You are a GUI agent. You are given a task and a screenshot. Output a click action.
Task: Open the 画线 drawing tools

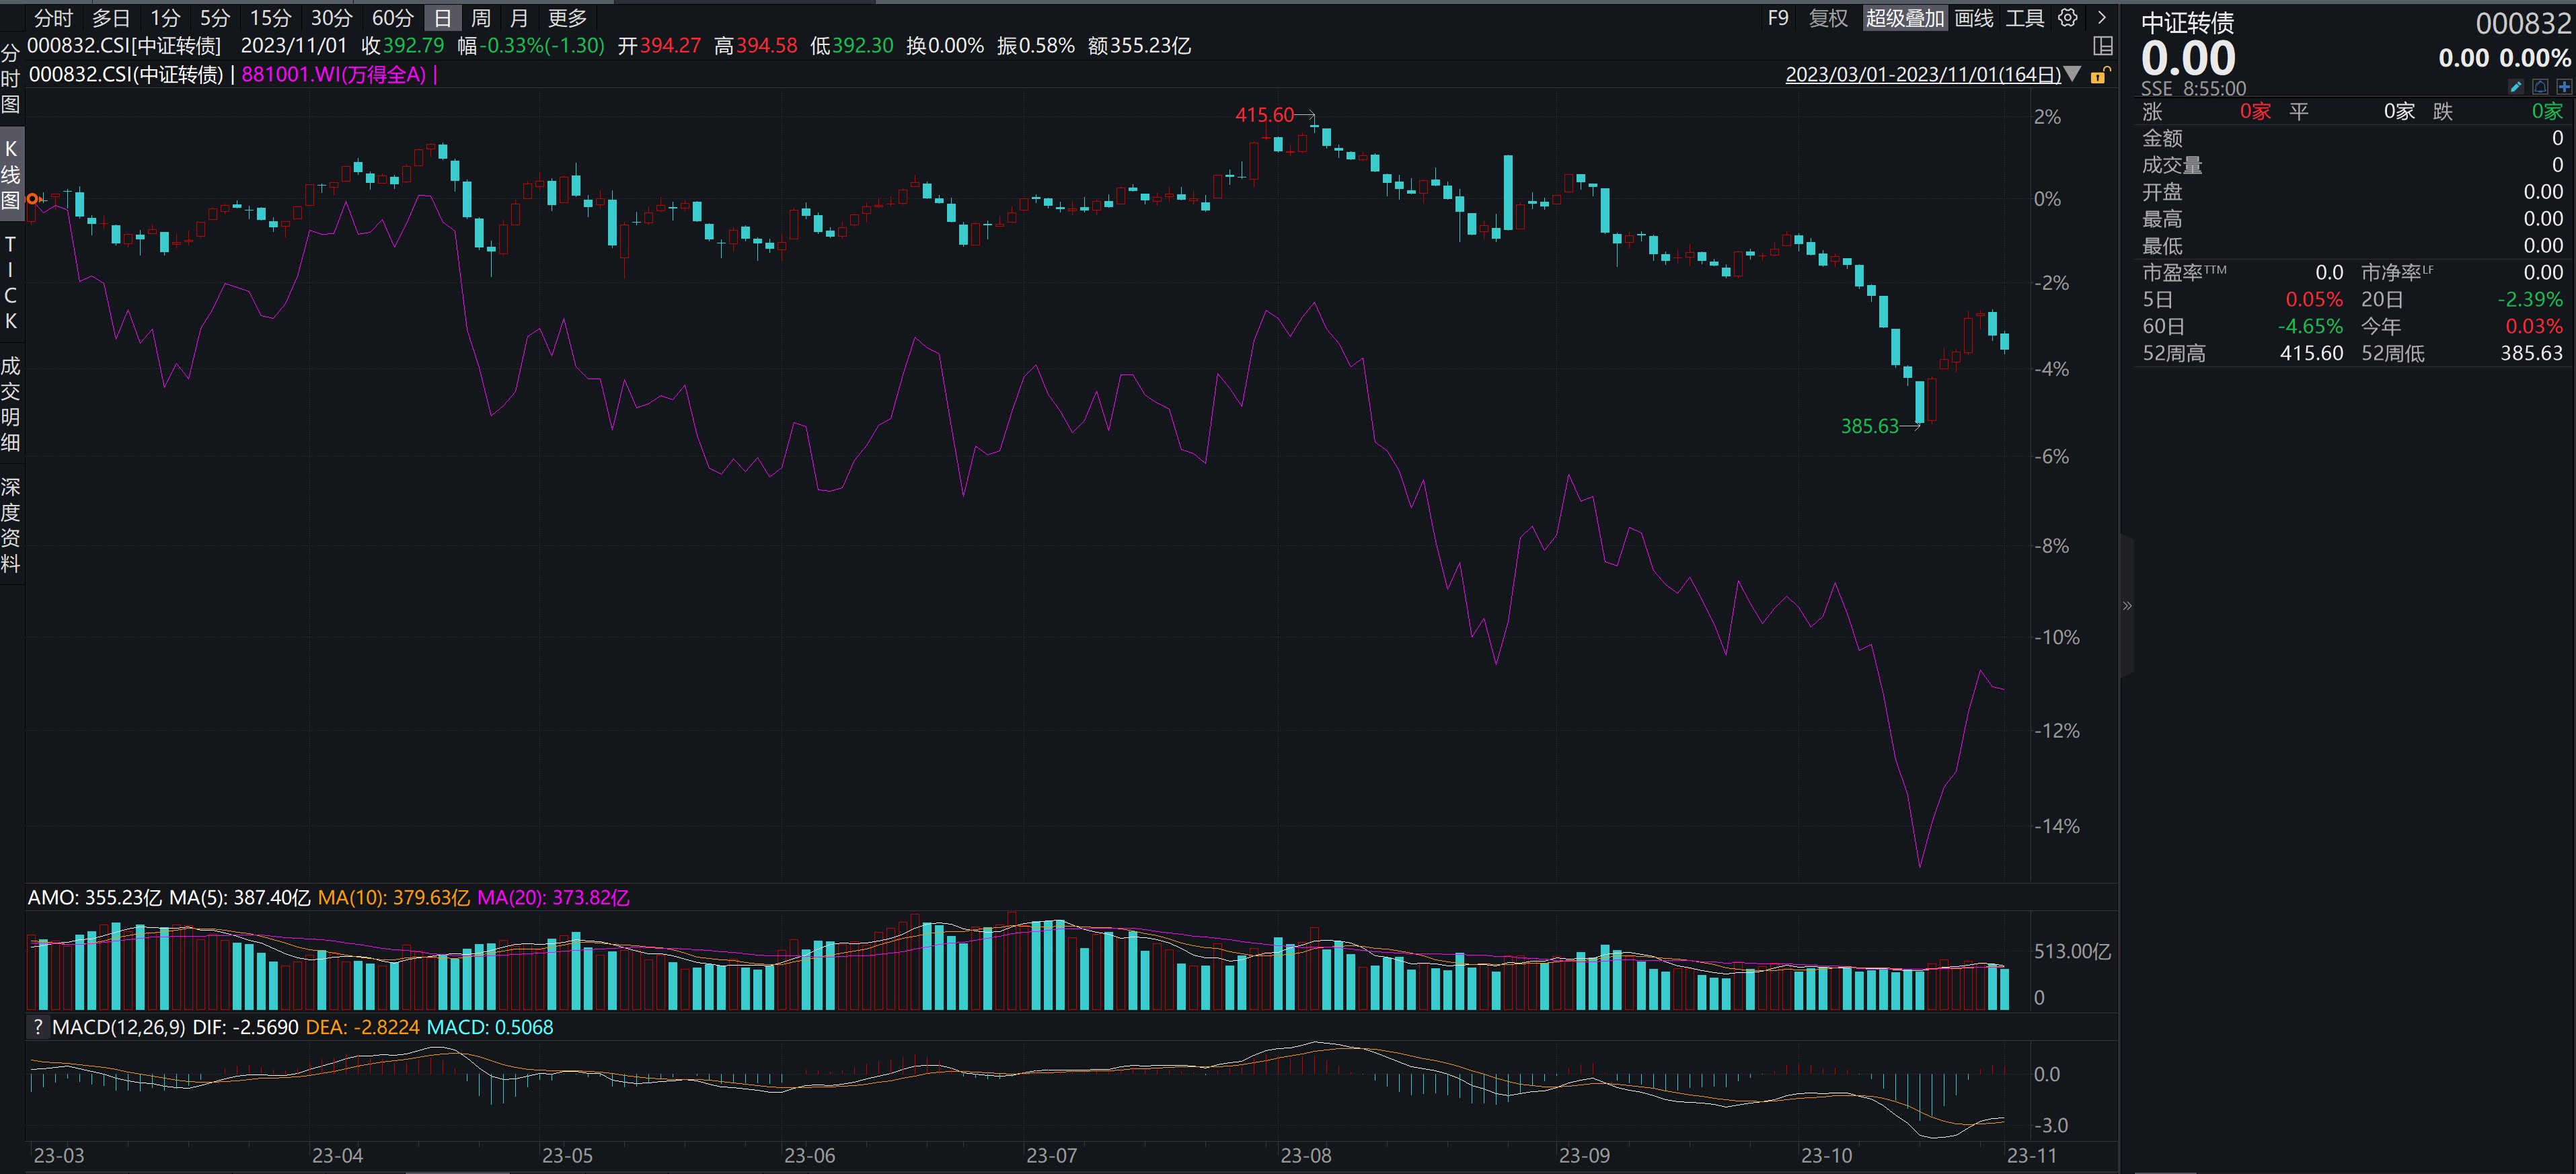1973,18
